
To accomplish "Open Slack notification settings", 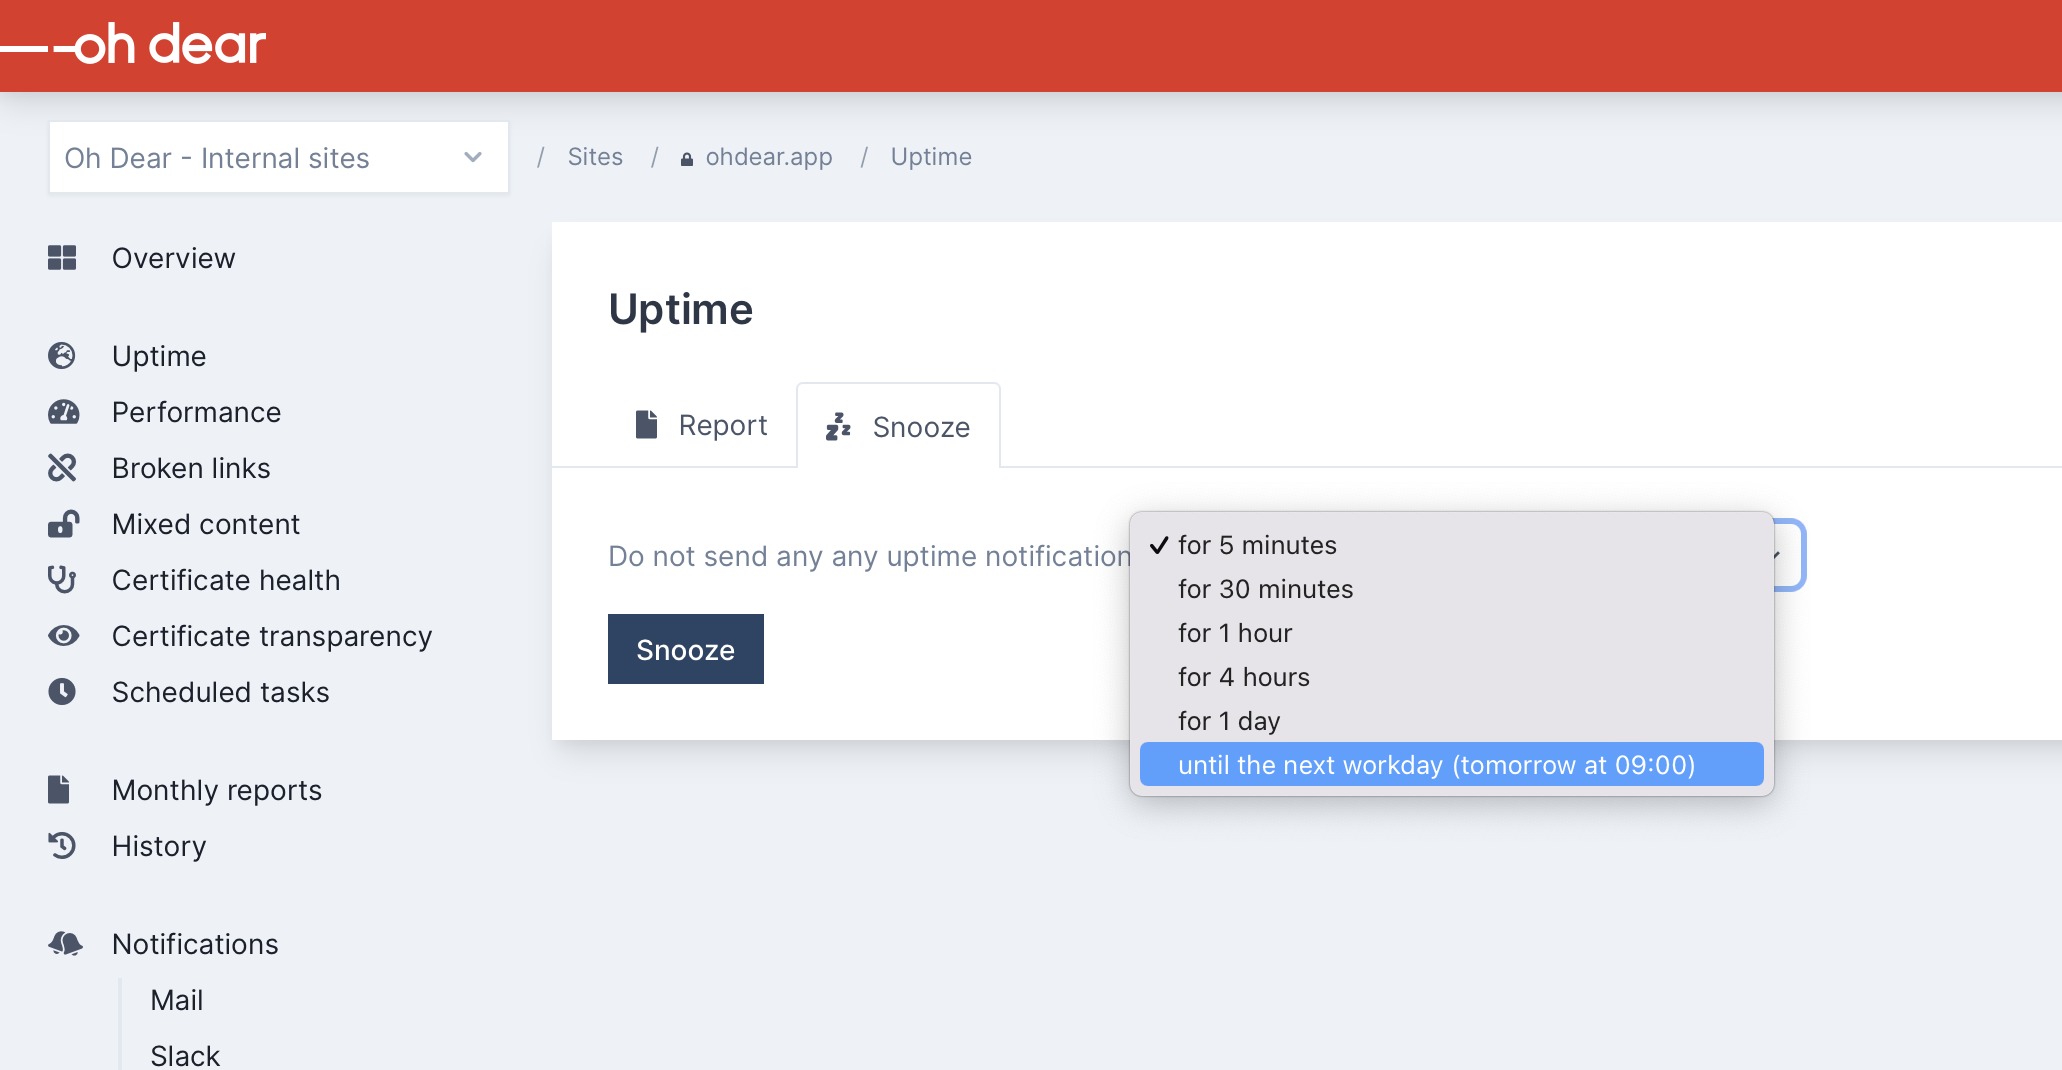I will click(x=185, y=1055).
